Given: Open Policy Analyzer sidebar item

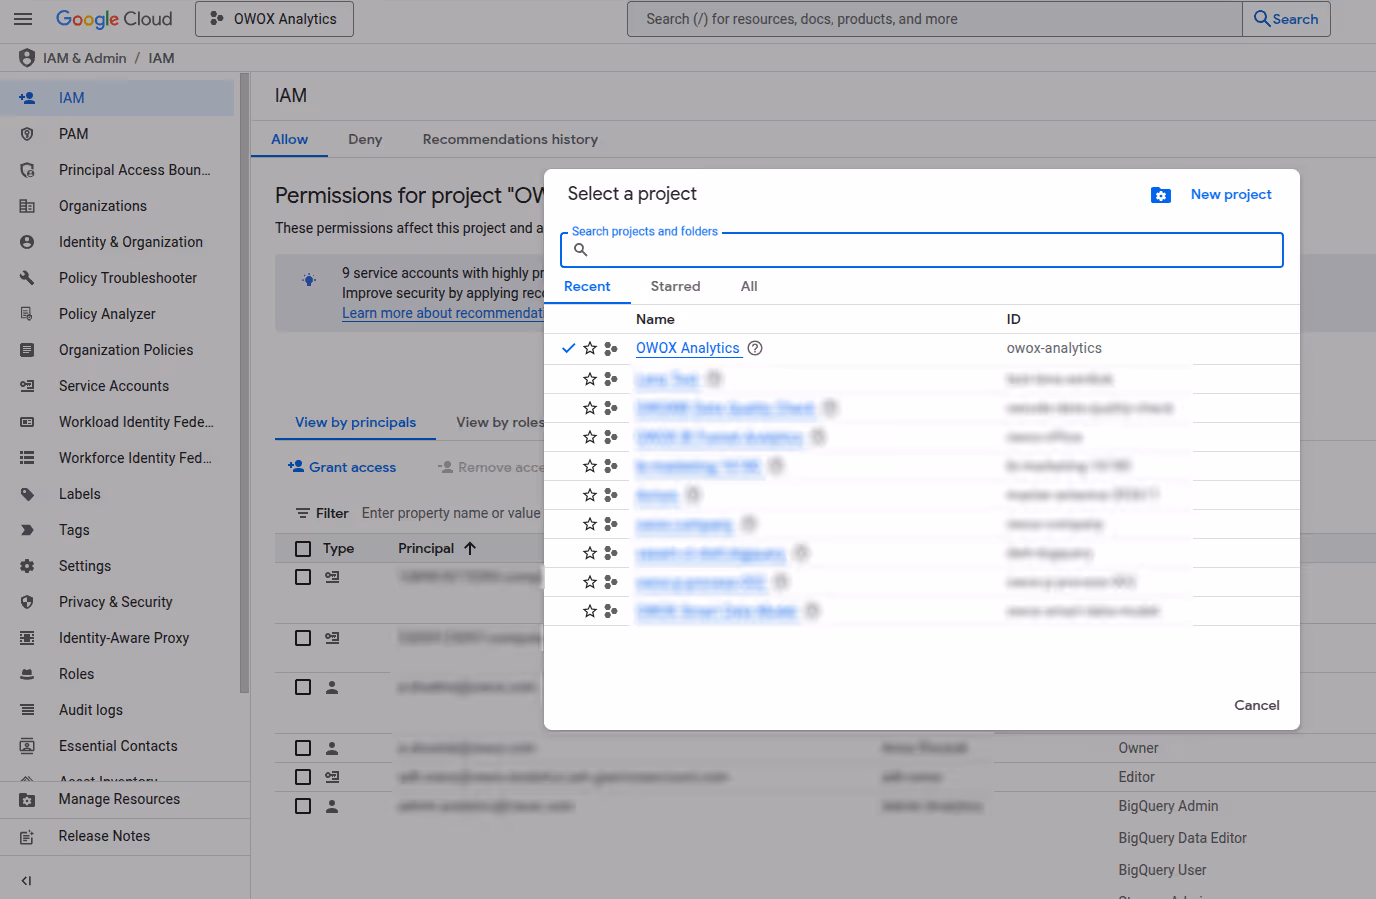Looking at the screenshot, I should tap(117, 314).
